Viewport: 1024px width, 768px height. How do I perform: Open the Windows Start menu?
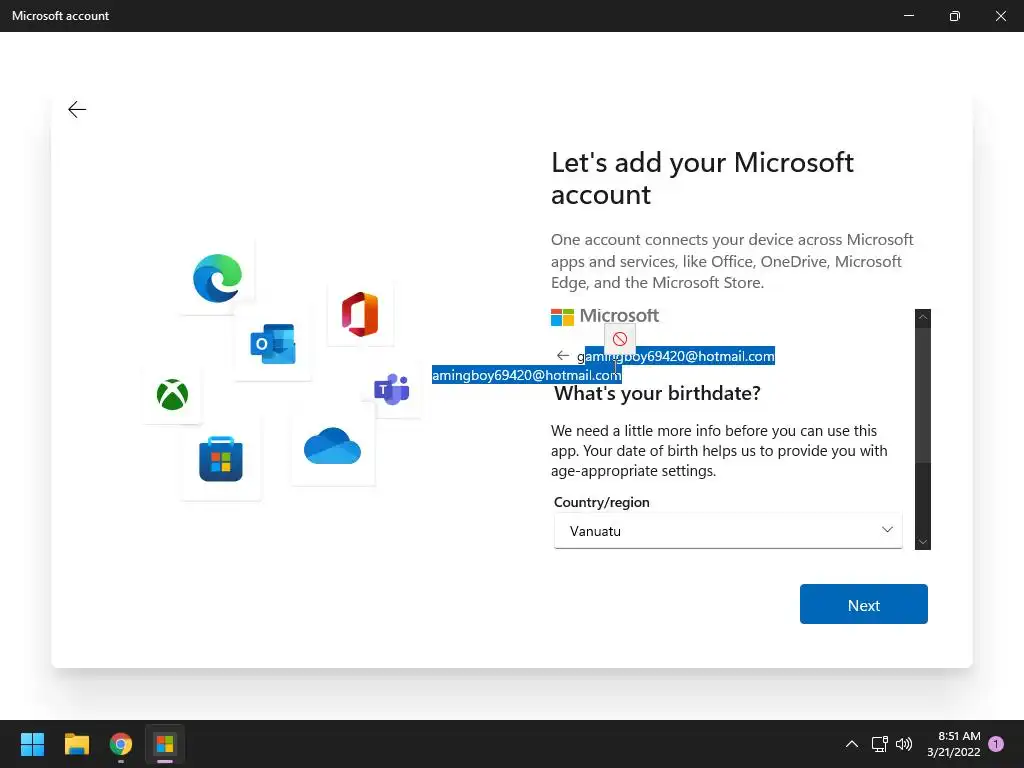[x=32, y=744]
